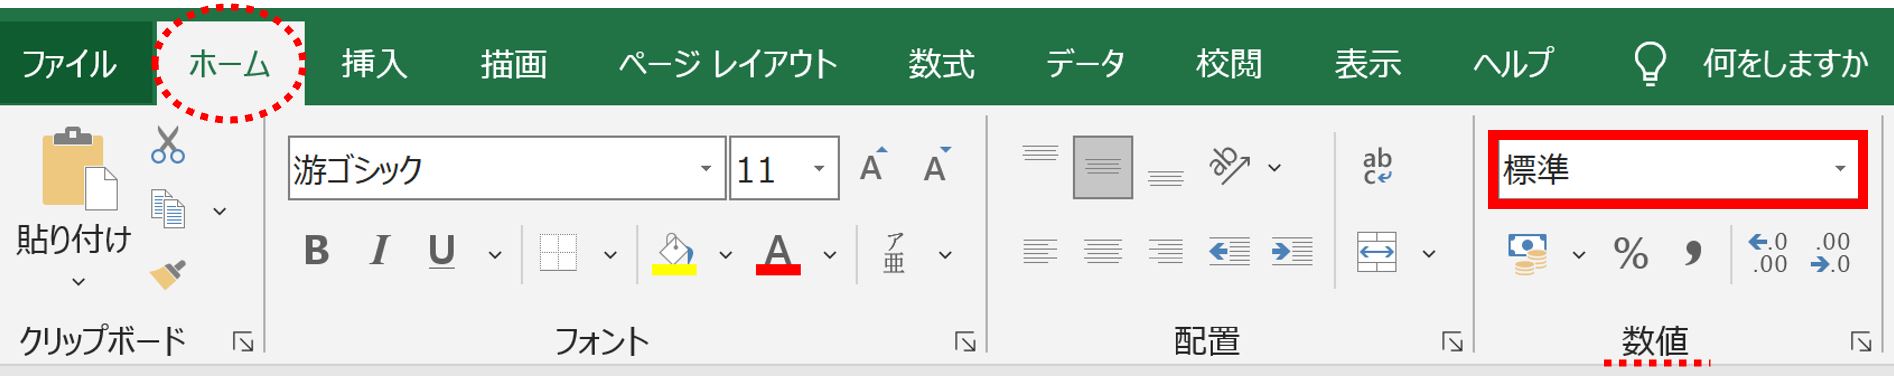Open the number format 標準 dropdown arrow
Screen dimensions: 1894x376
(1840, 168)
